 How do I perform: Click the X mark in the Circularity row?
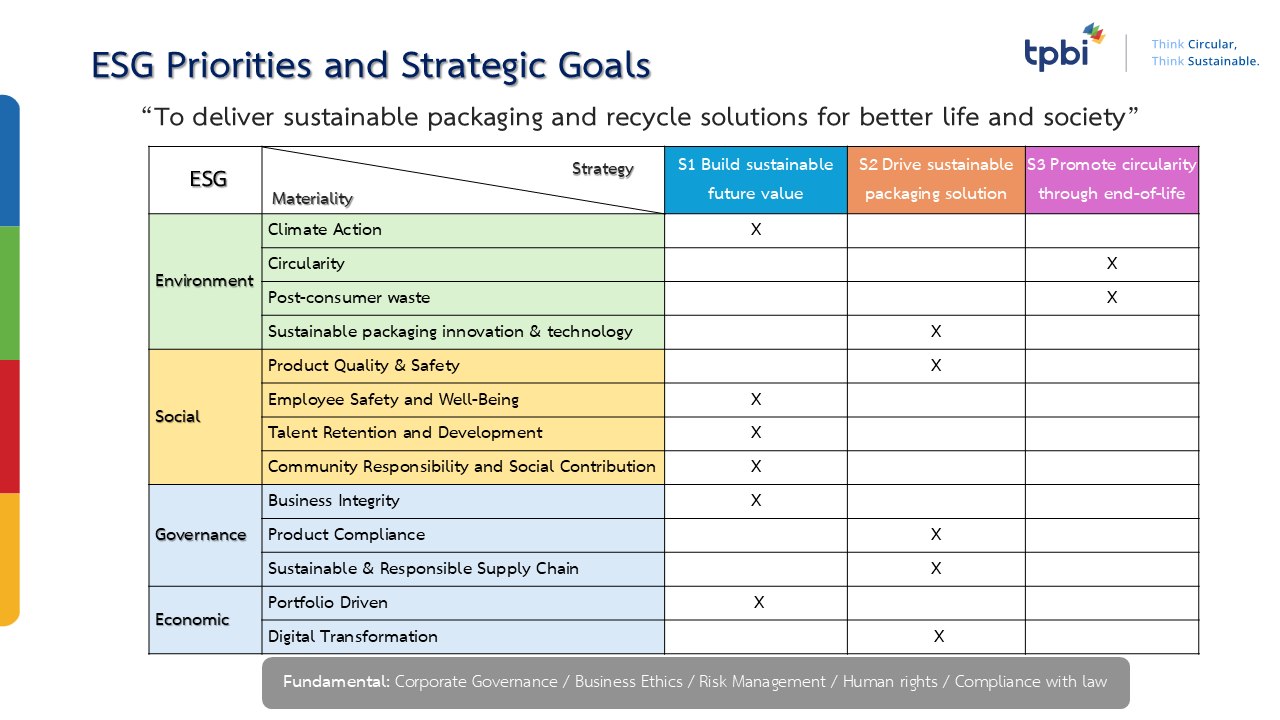tap(1112, 264)
